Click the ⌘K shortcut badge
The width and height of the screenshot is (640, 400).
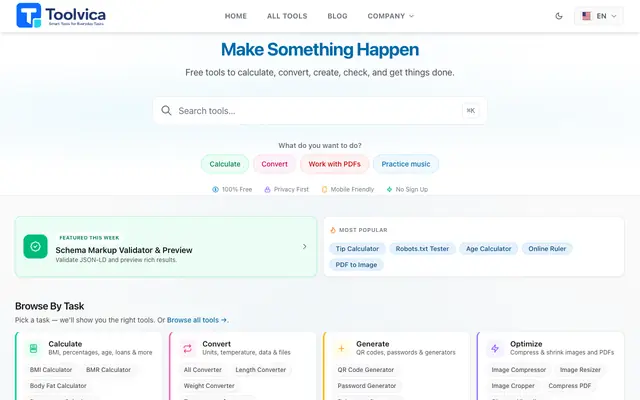coord(471,111)
